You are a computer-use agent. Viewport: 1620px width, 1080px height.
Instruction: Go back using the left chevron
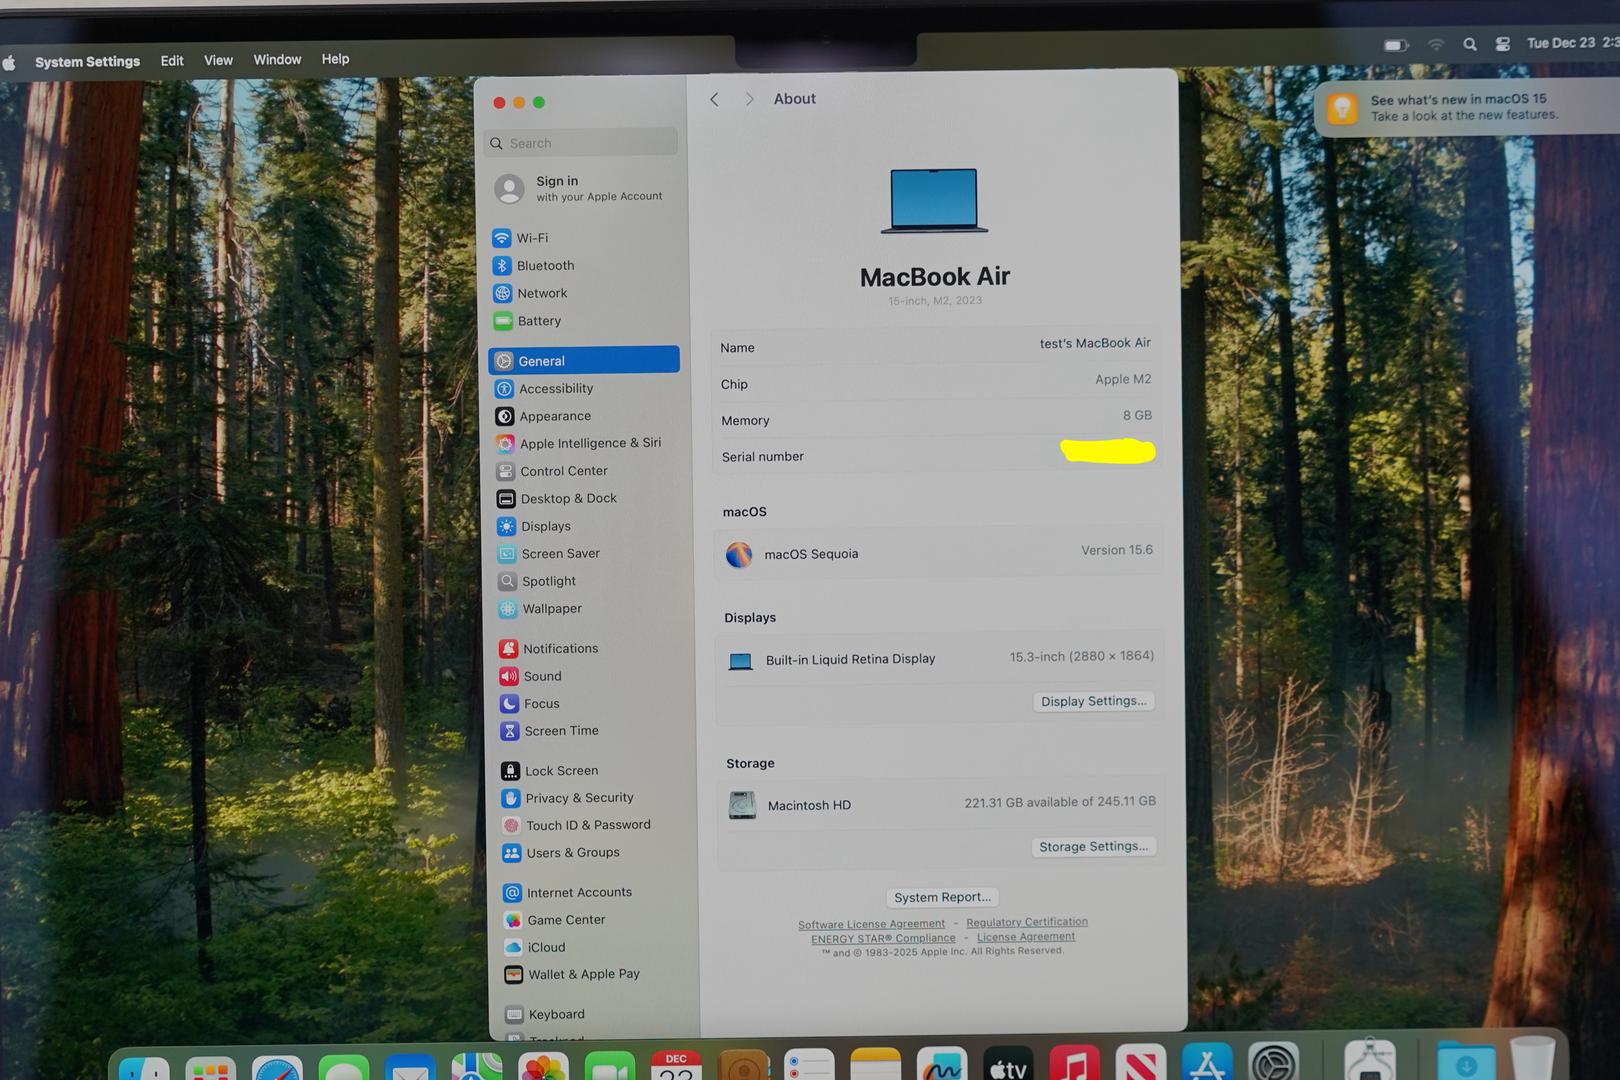[x=714, y=99]
